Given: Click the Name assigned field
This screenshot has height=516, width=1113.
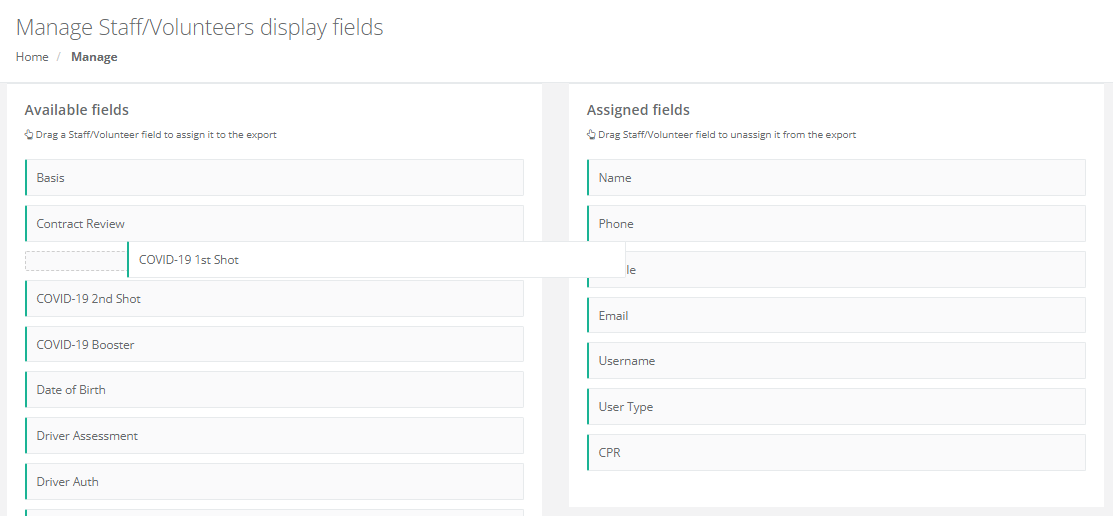Looking at the screenshot, I should pos(836,177).
